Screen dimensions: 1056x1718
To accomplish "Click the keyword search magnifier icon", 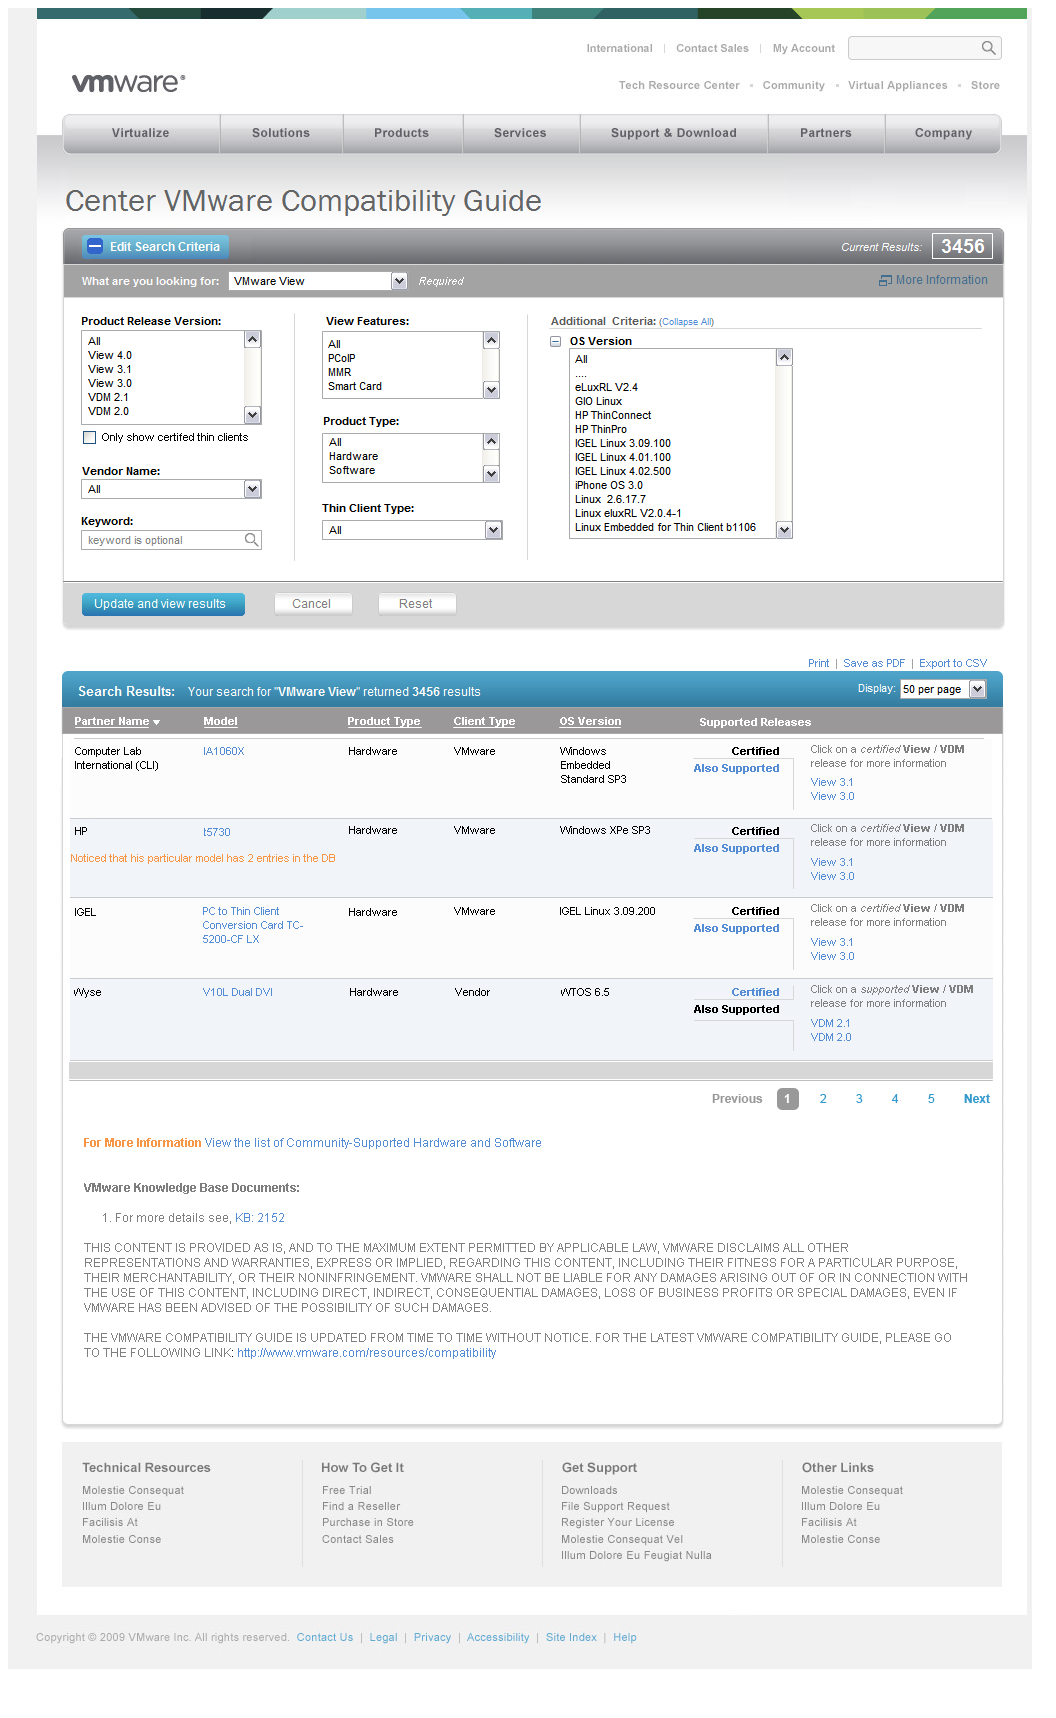I will [x=251, y=540].
